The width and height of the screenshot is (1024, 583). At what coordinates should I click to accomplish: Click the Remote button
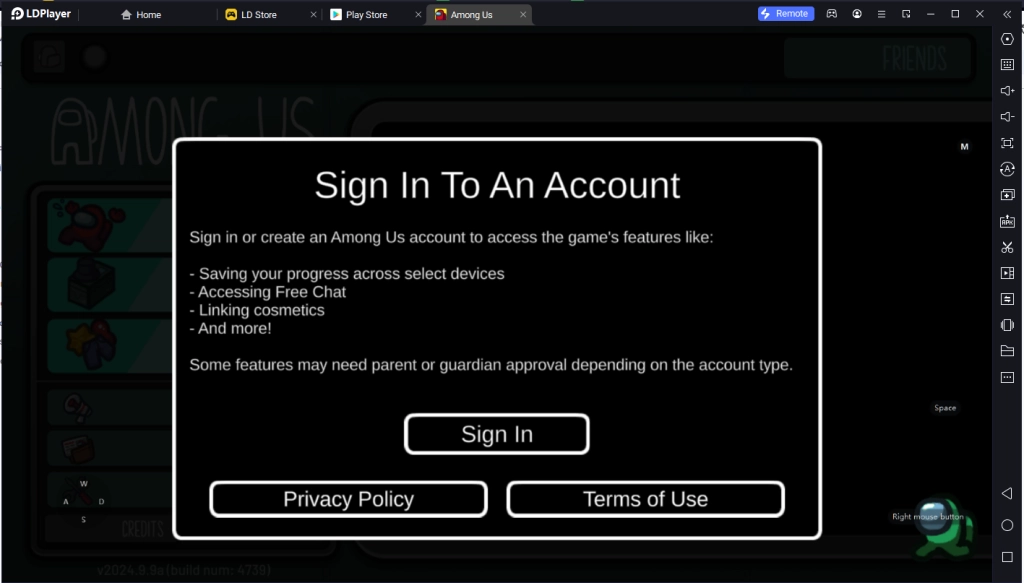[x=786, y=14]
